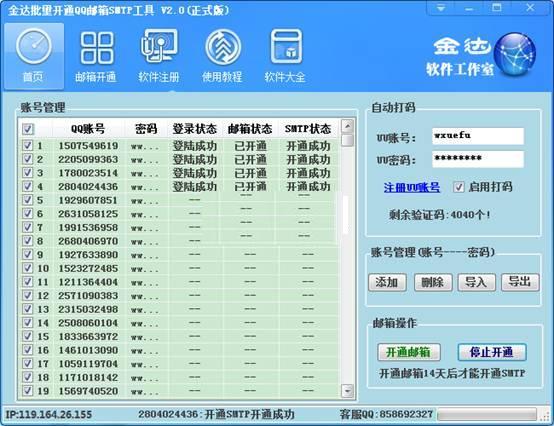
Task: Select account 1059119704 in row 17
Action: point(88,363)
